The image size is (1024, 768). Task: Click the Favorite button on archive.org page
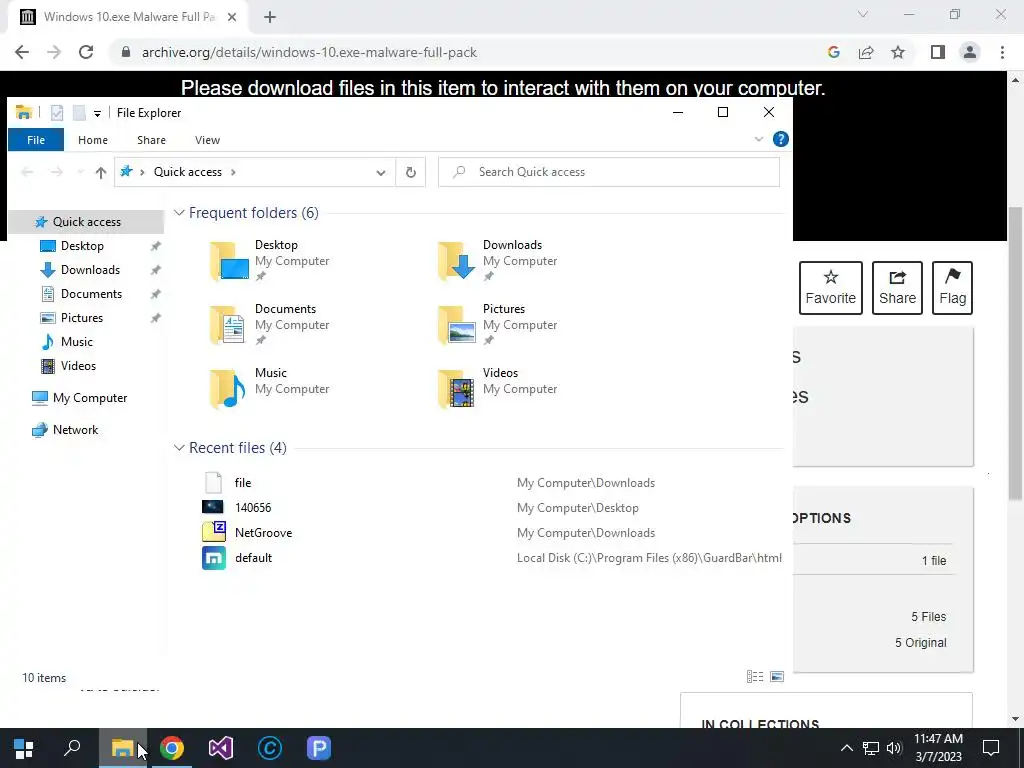click(x=831, y=288)
